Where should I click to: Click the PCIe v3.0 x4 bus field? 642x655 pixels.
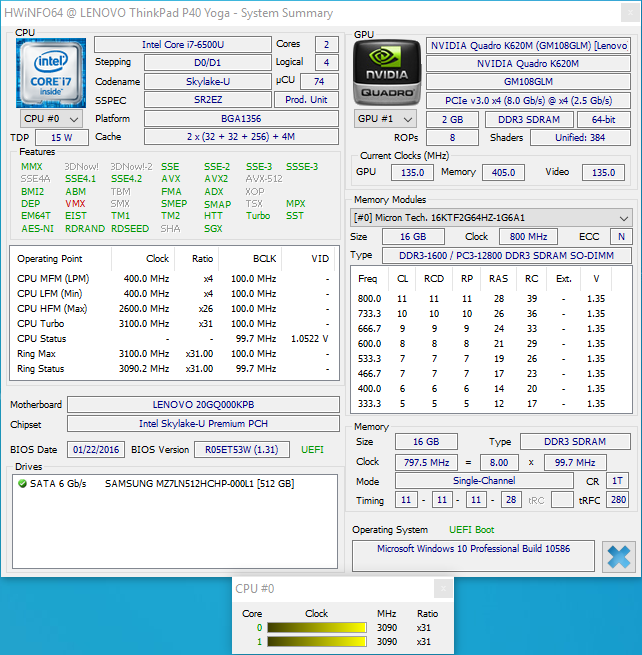(528, 101)
